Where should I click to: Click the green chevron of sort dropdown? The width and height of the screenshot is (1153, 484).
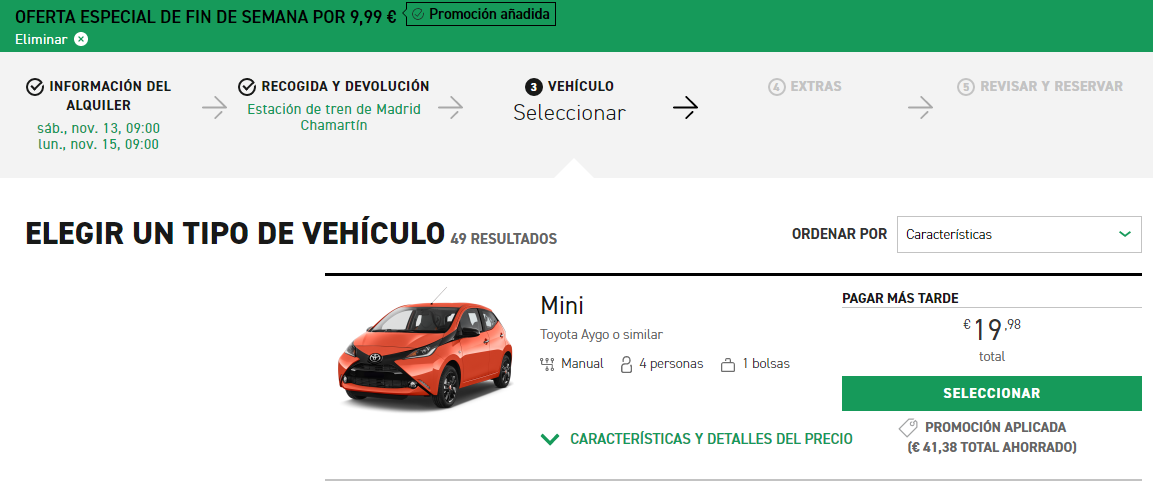click(x=1124, y=234)
